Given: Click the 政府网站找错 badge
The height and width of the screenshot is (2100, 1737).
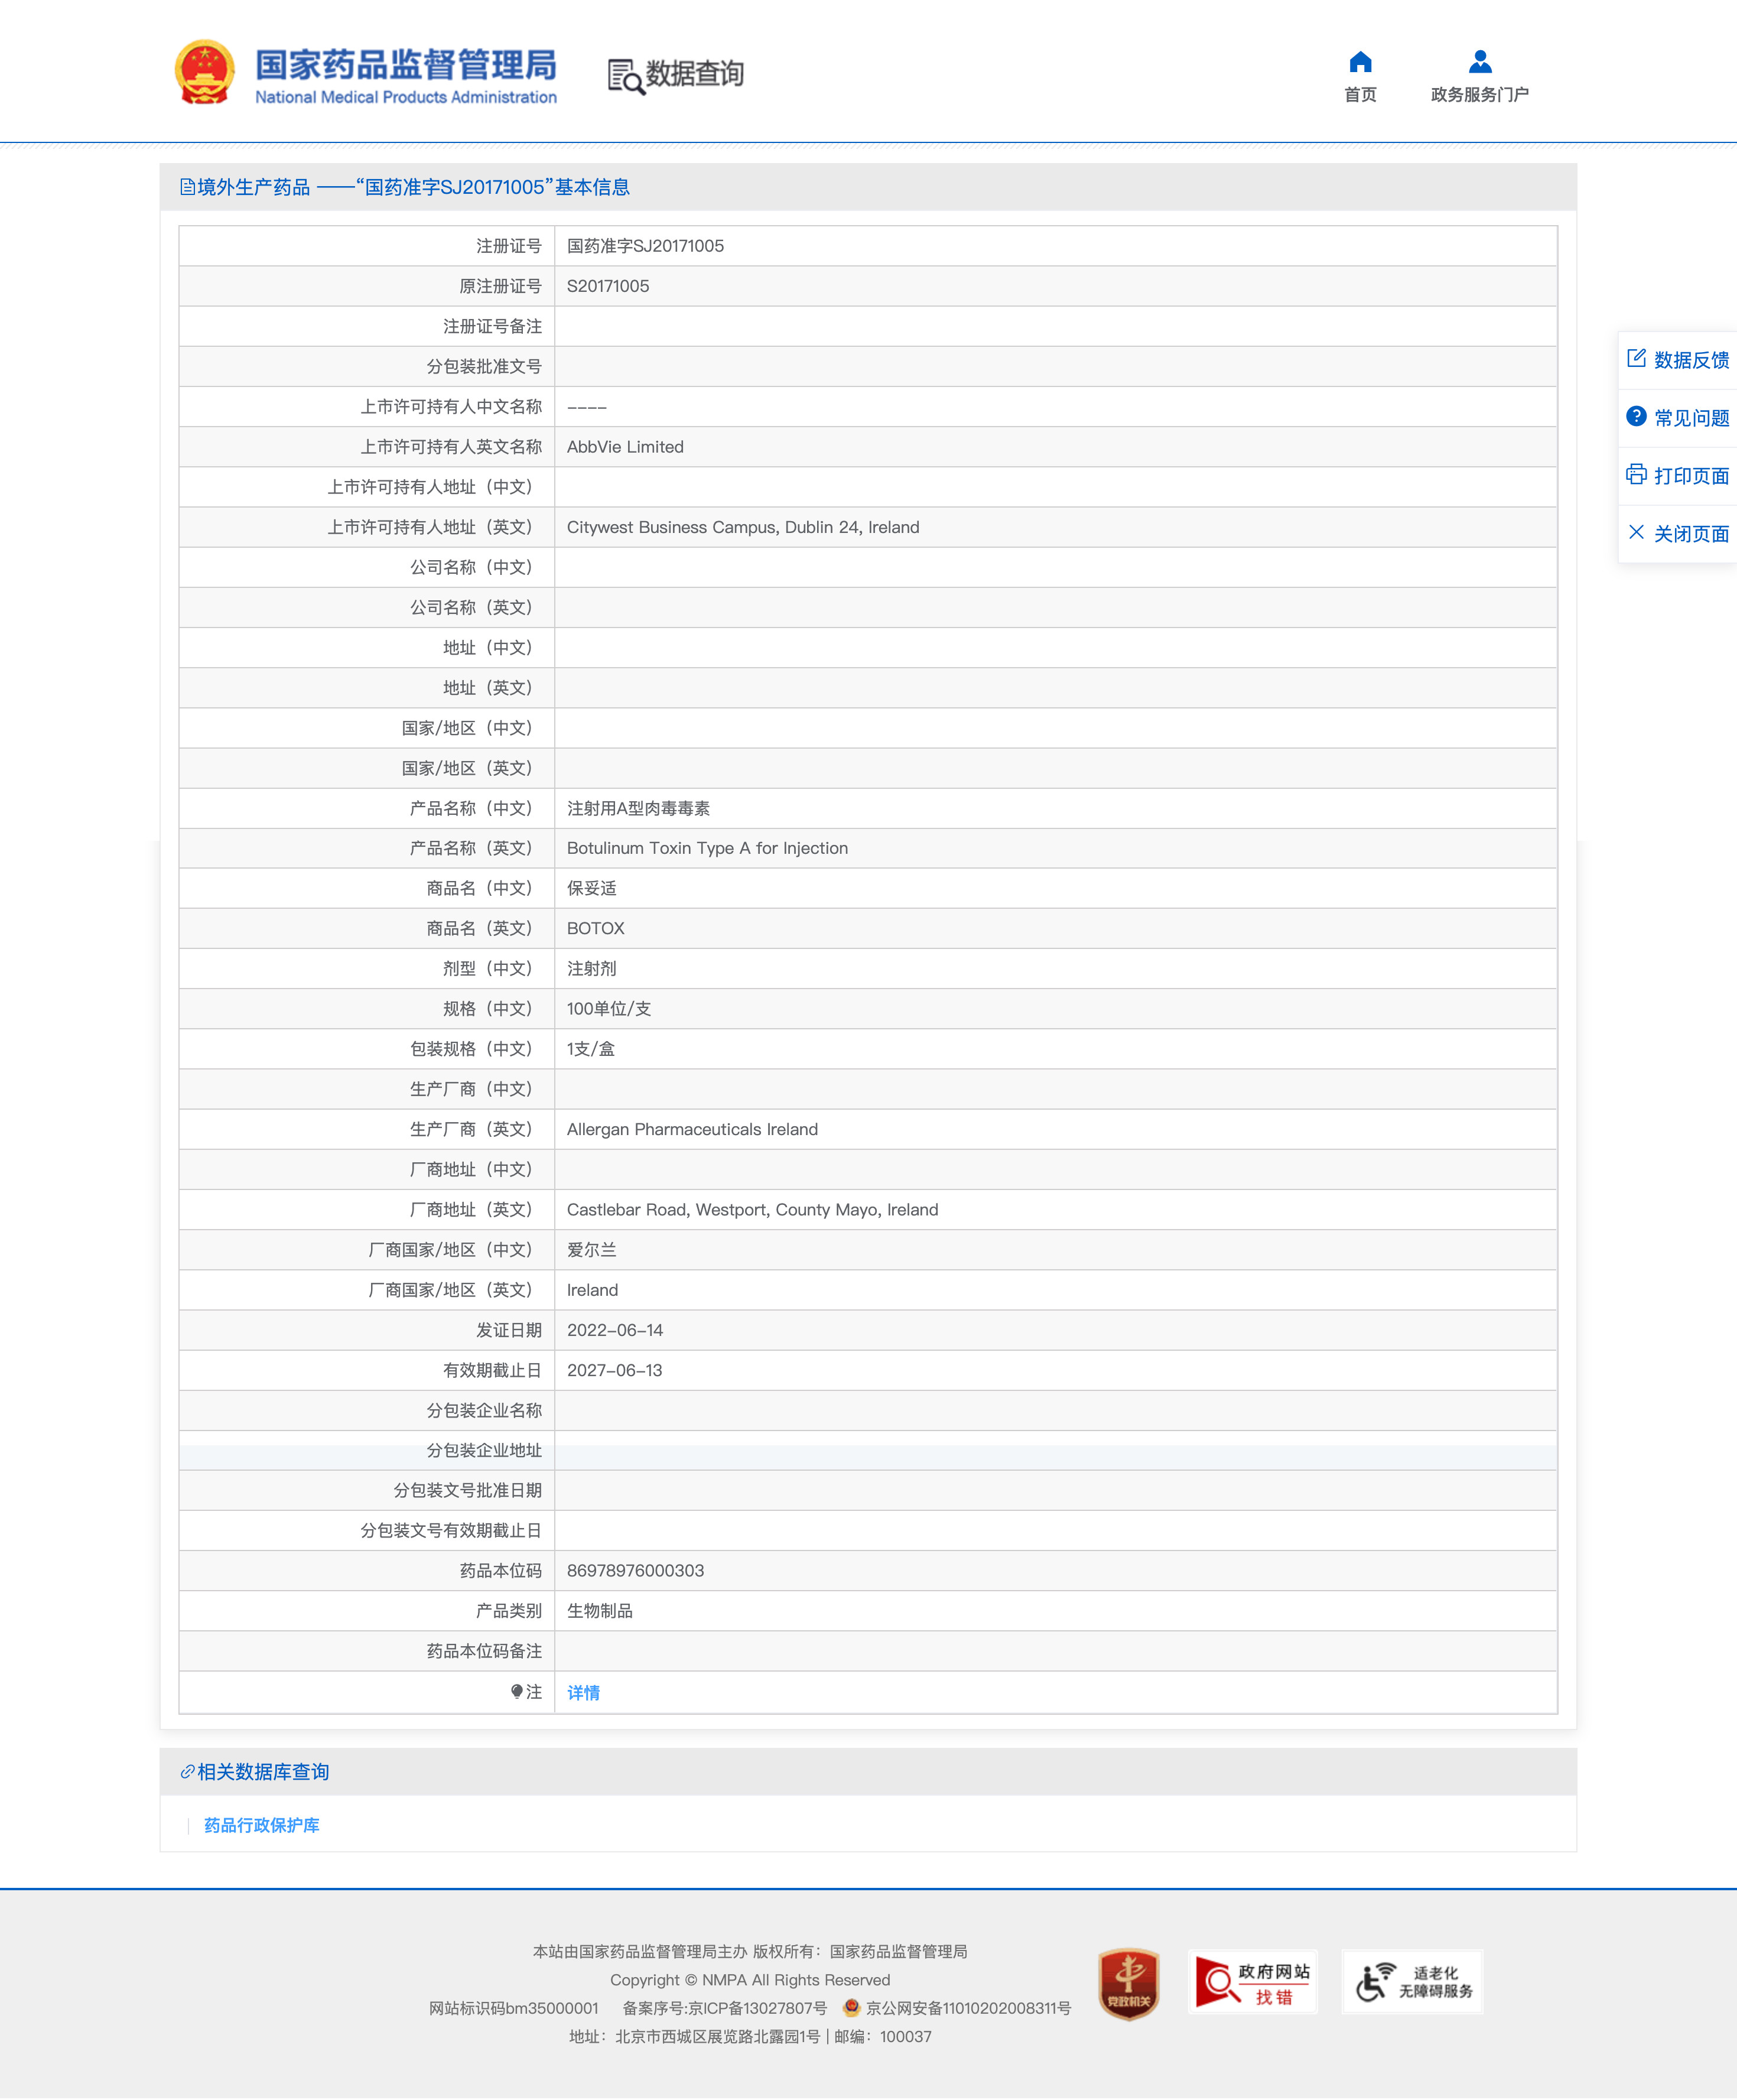Looking at the screenshot, I should tap(1252, 1982).
